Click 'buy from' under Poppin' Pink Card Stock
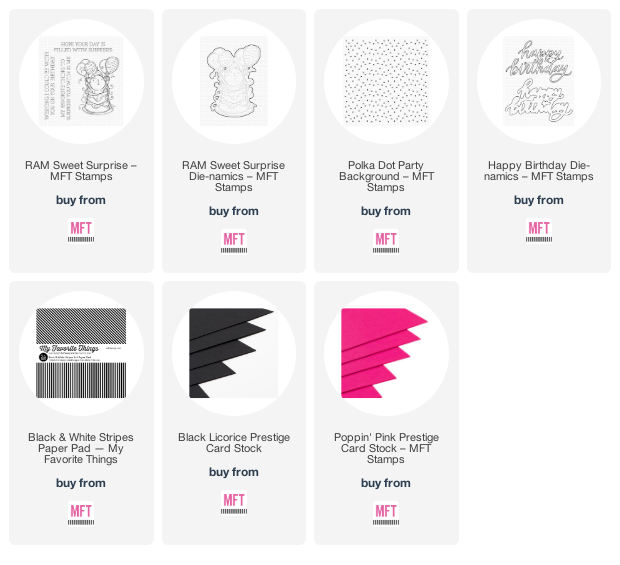This screenshot has height=565, width=620. [x=386, y=483]
